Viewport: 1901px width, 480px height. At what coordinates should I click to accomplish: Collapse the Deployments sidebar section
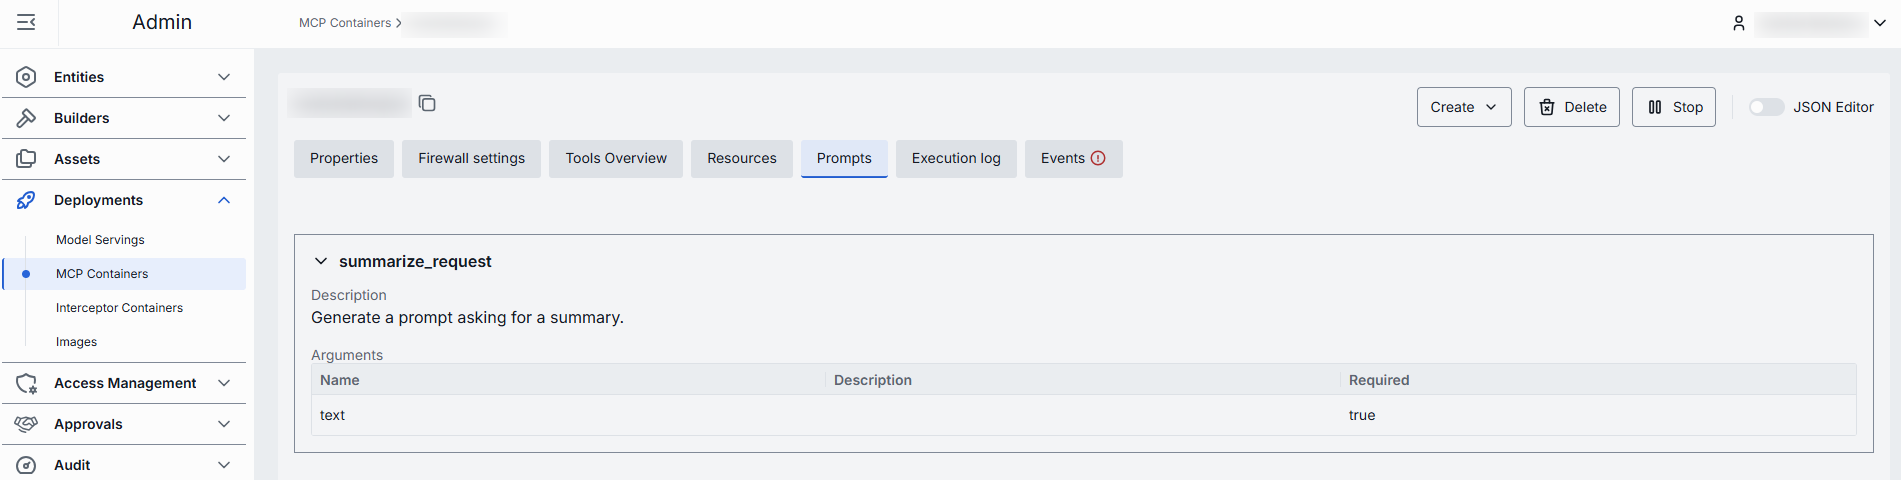click(x=224, y=200)
